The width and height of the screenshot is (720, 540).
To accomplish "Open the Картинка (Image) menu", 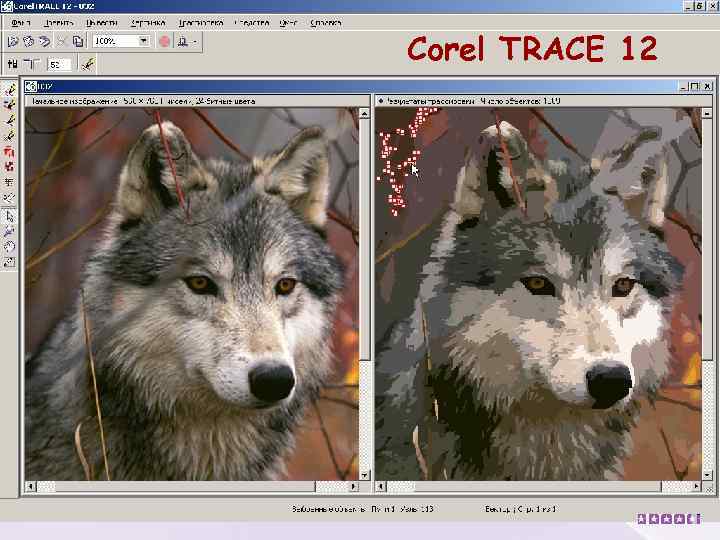I will [148, 22].
